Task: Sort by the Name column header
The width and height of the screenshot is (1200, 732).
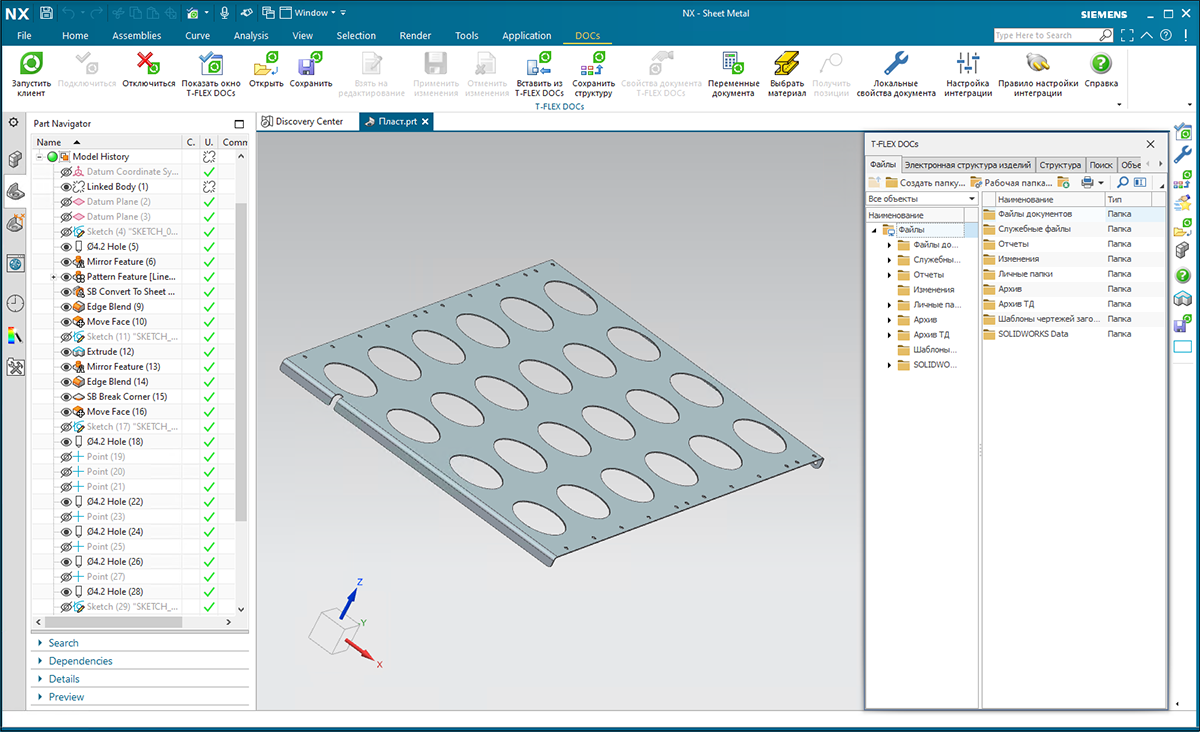Action: (x=107, y=142)
